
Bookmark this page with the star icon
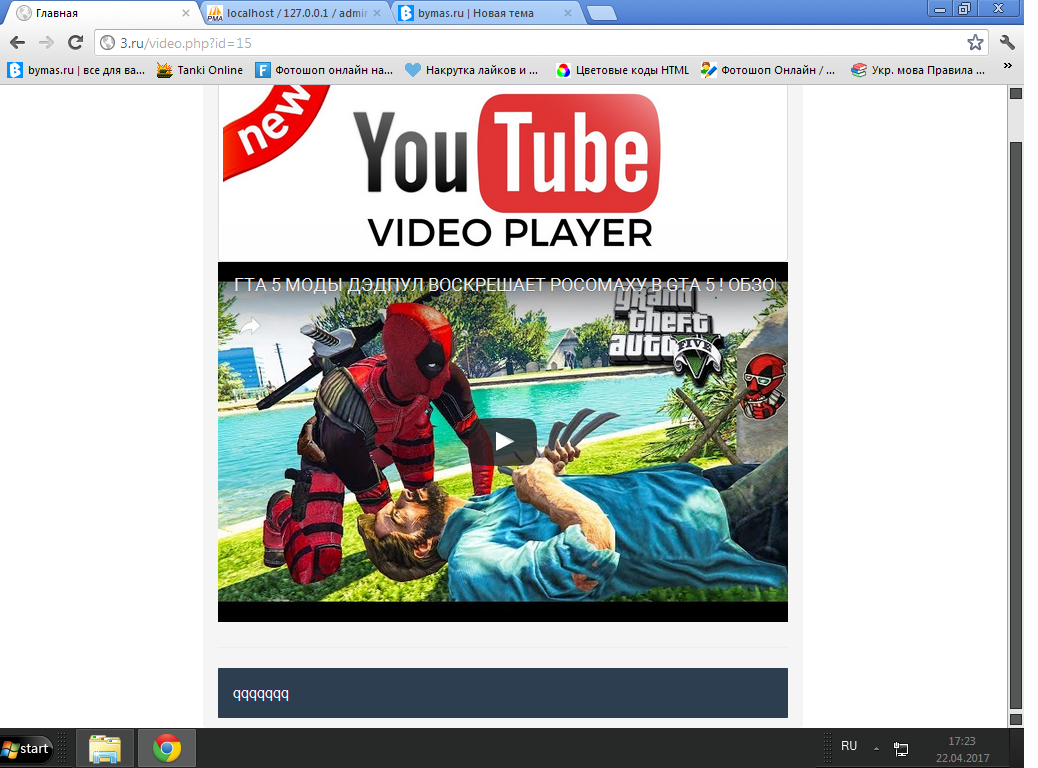click(x=975, y=42)
